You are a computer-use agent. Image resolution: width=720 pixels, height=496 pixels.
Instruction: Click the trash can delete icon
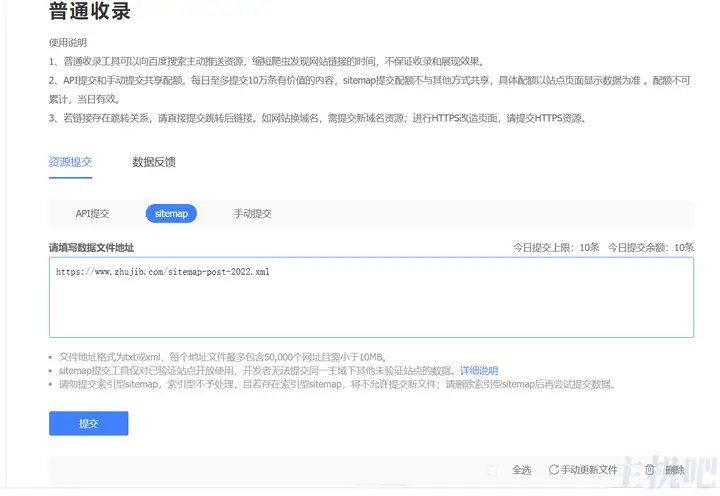point(649,469)
